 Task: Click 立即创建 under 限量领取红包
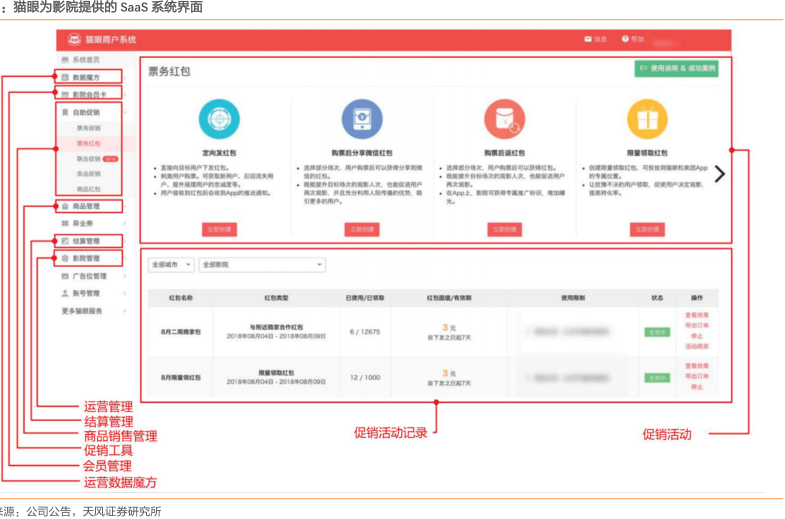tap(647, 228)
